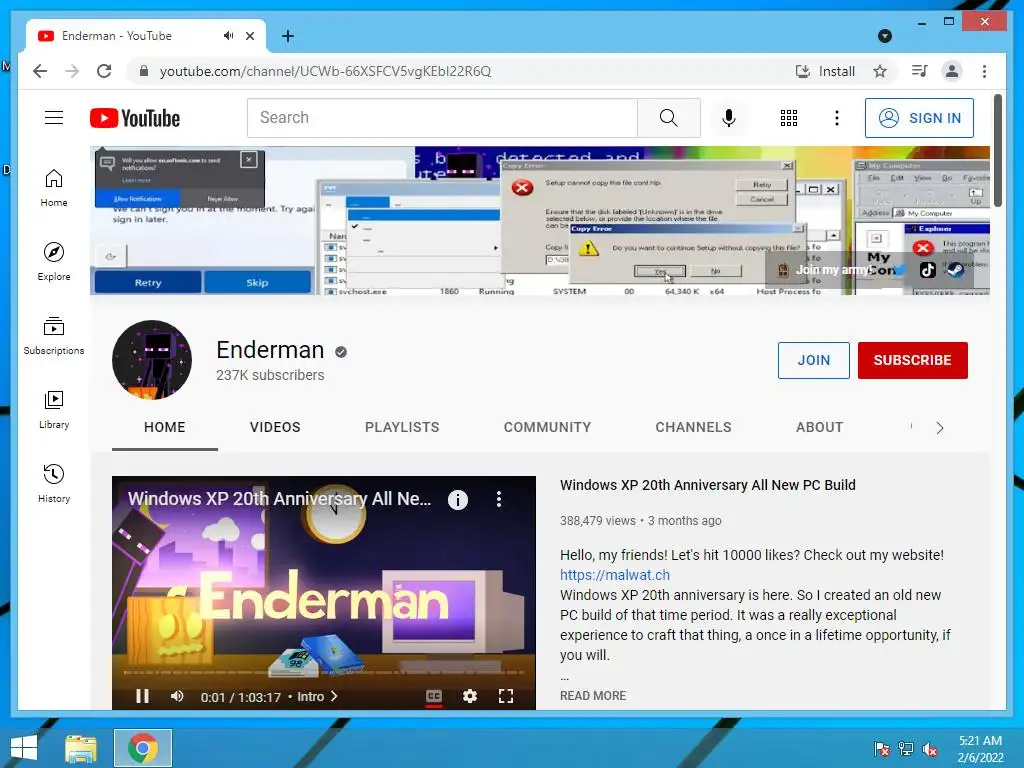
Task: Seek on the video progress bar
Action: pyautogui.click(x=324, y=672)
